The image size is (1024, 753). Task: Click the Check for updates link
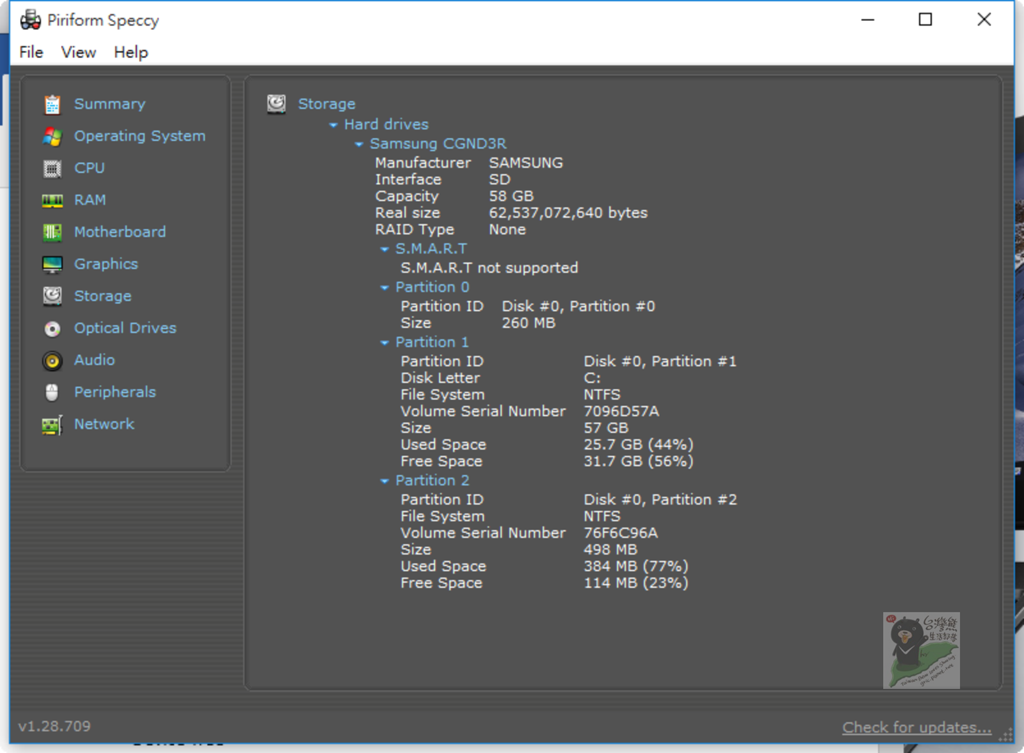[916, 727]
